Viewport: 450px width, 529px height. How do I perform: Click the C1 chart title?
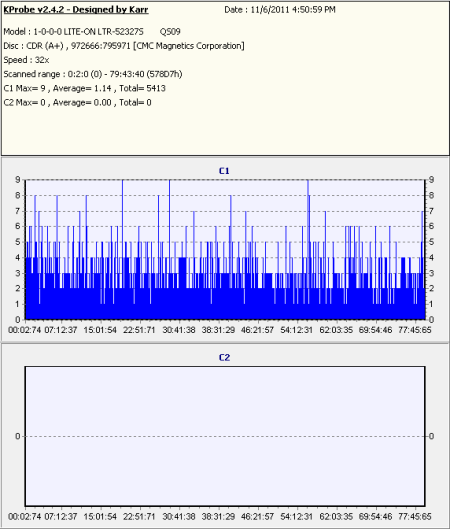pyautogui.click(x=224, y=171)
